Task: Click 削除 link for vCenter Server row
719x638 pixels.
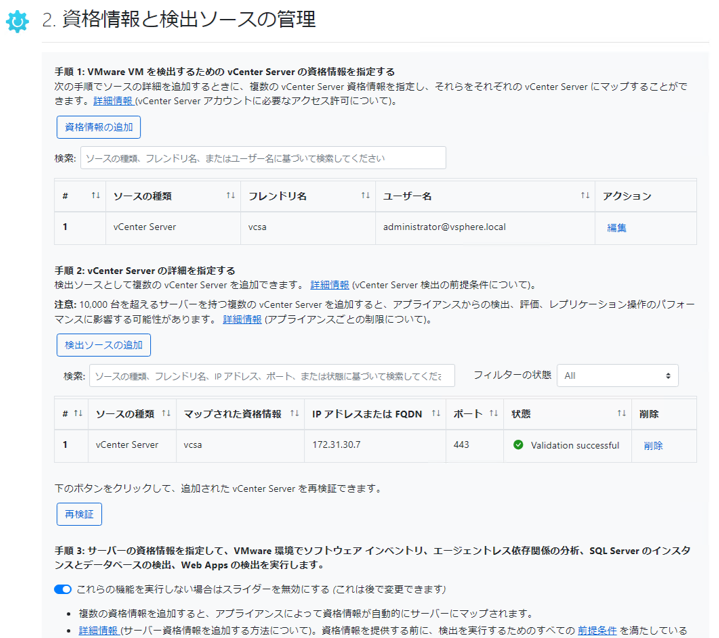Action: coord(653,446)
